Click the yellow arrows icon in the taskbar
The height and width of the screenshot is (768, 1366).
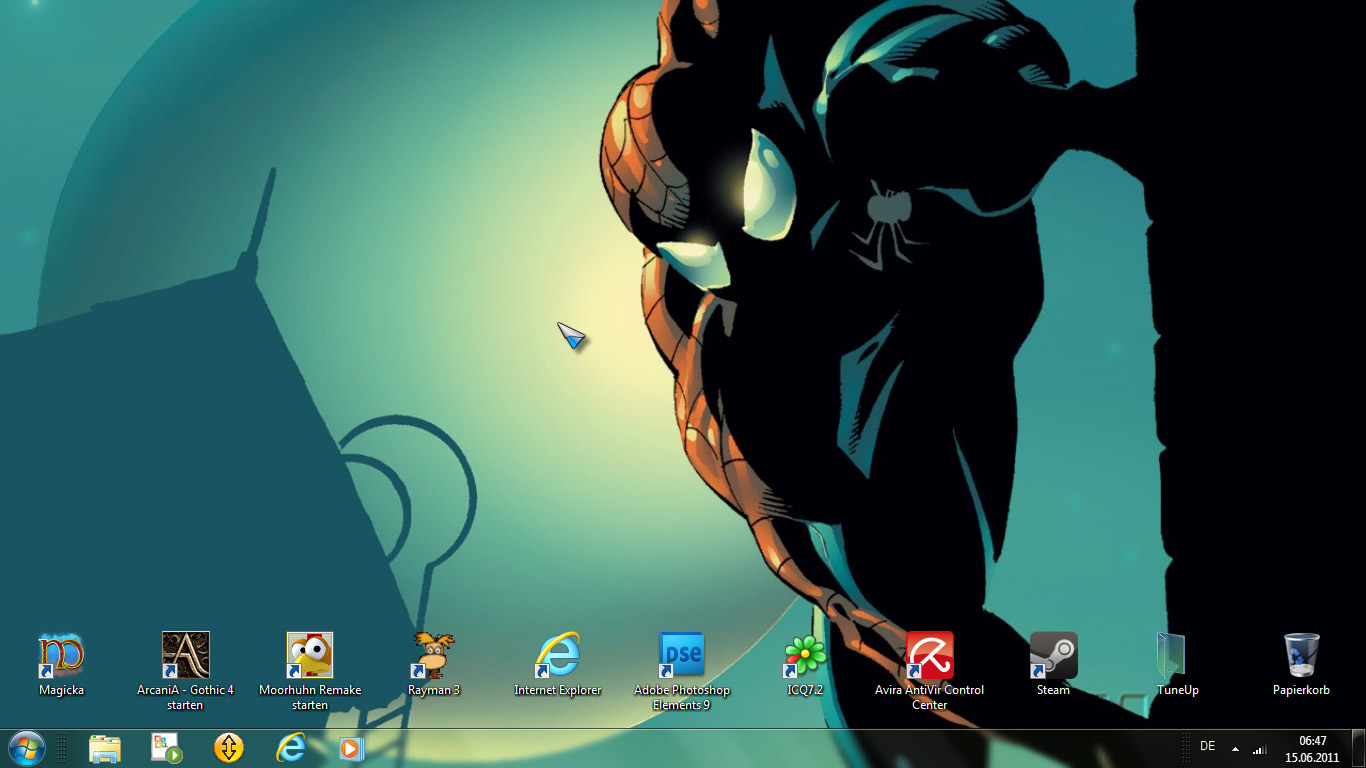pyautogui.click(x=229, y=748)
